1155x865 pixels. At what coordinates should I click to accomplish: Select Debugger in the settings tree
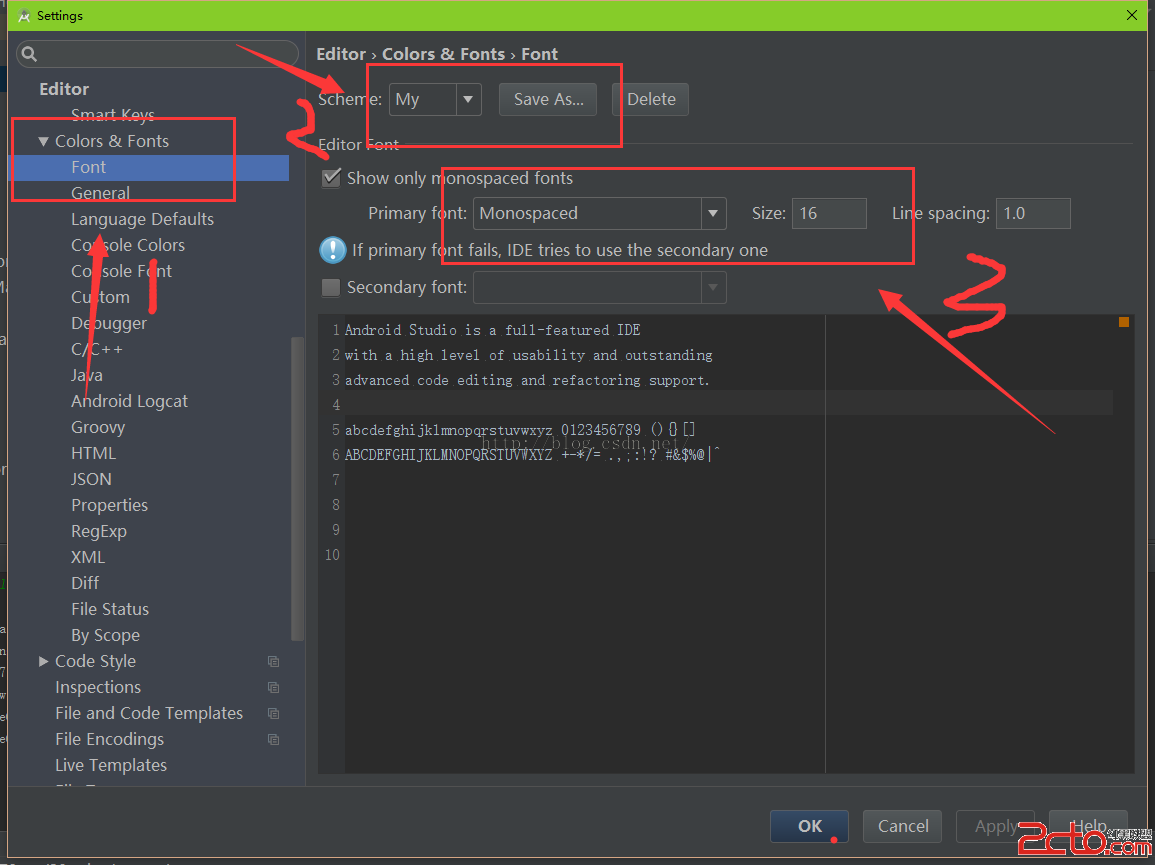[x=109, y=323]
